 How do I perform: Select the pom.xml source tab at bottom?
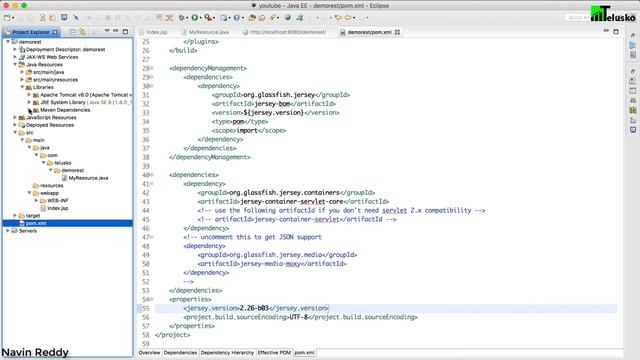tap(304, 352)
